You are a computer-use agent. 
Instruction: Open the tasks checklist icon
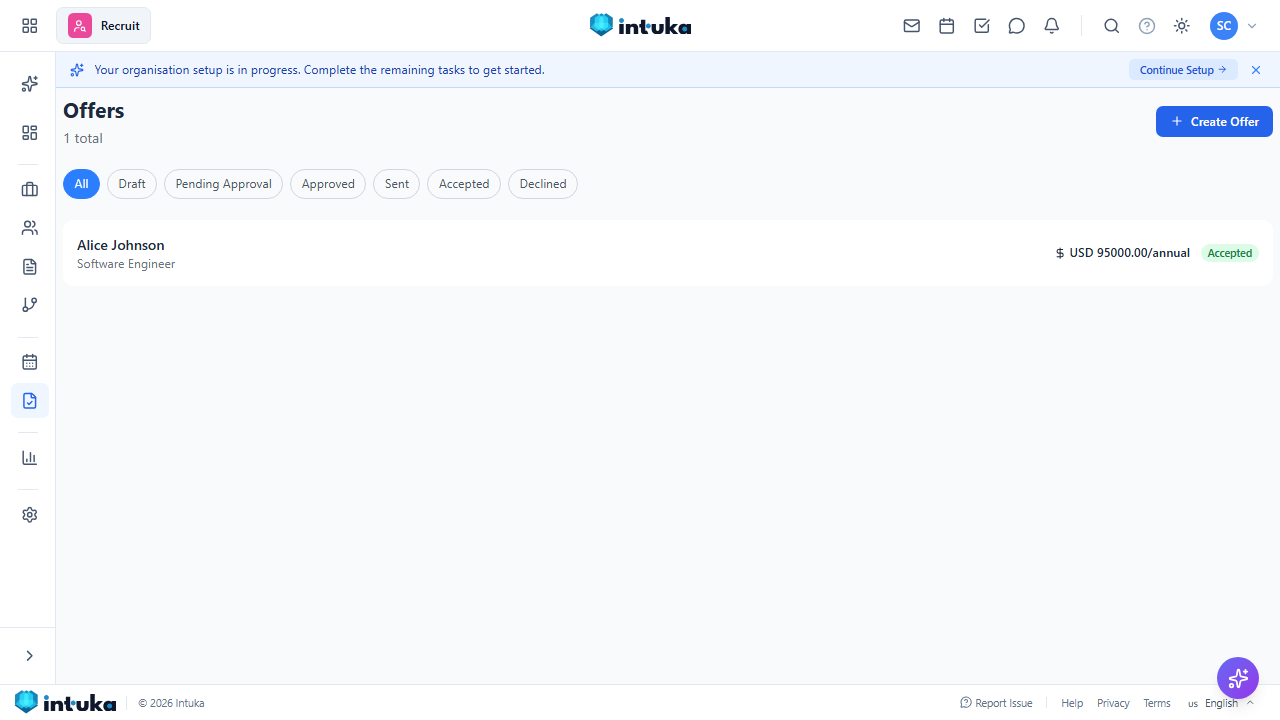[982, 26]
